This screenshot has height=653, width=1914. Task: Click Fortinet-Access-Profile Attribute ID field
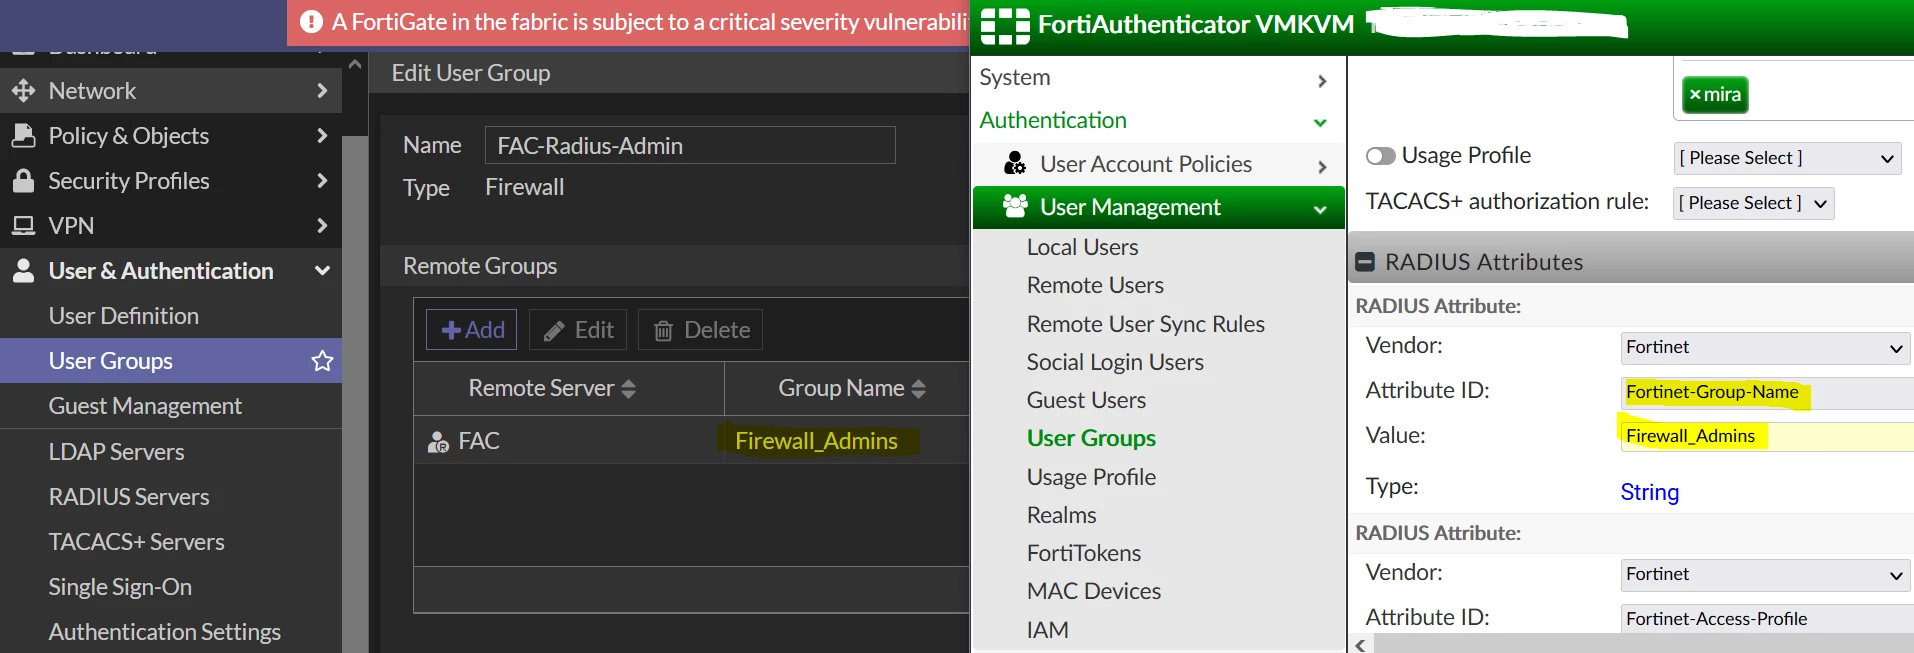1767,619
